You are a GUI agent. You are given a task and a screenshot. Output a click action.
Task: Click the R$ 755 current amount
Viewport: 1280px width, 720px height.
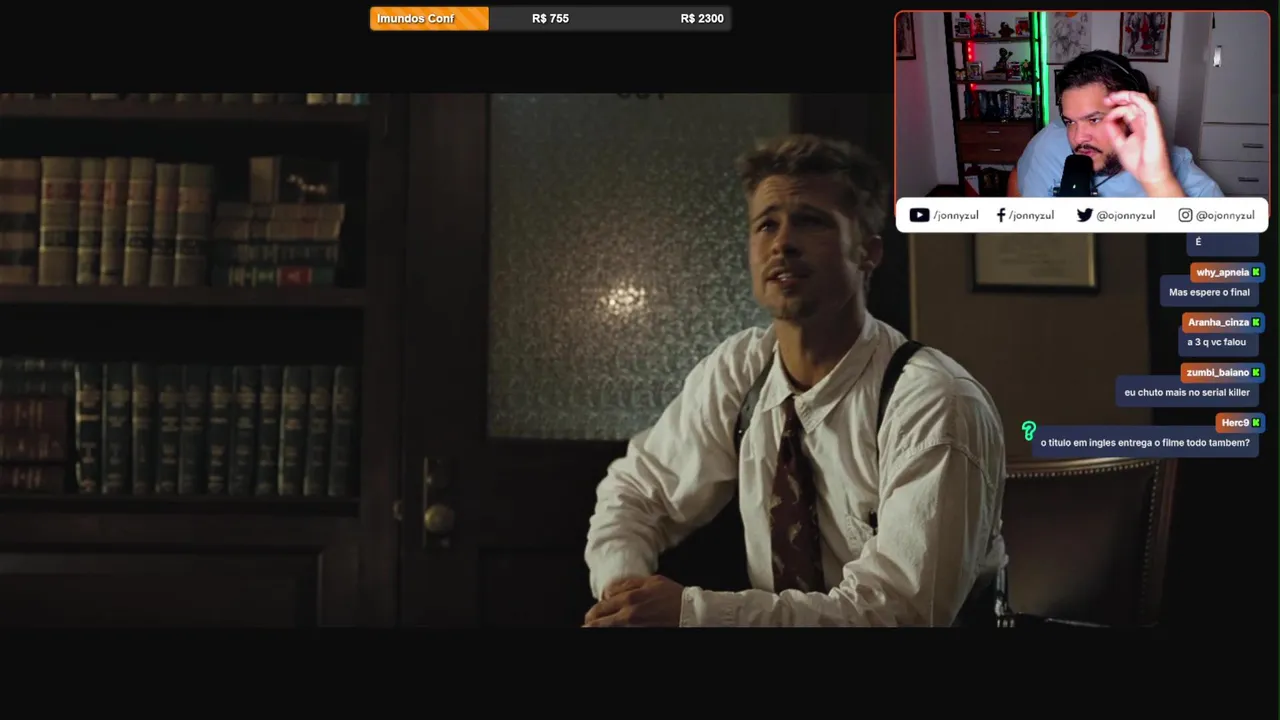click(x=550, y=18)
